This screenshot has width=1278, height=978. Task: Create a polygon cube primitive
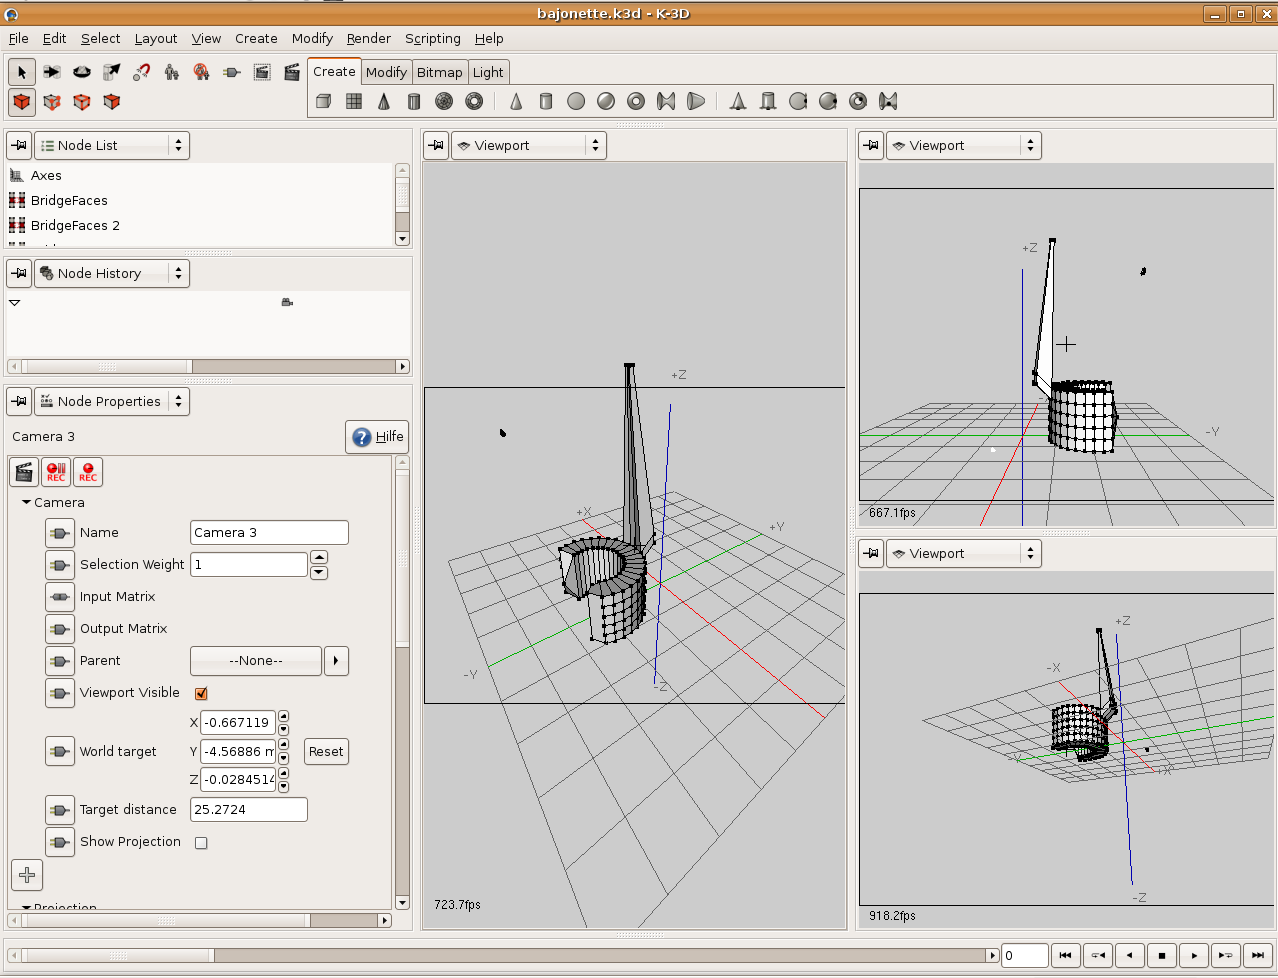tap(323, 101)
